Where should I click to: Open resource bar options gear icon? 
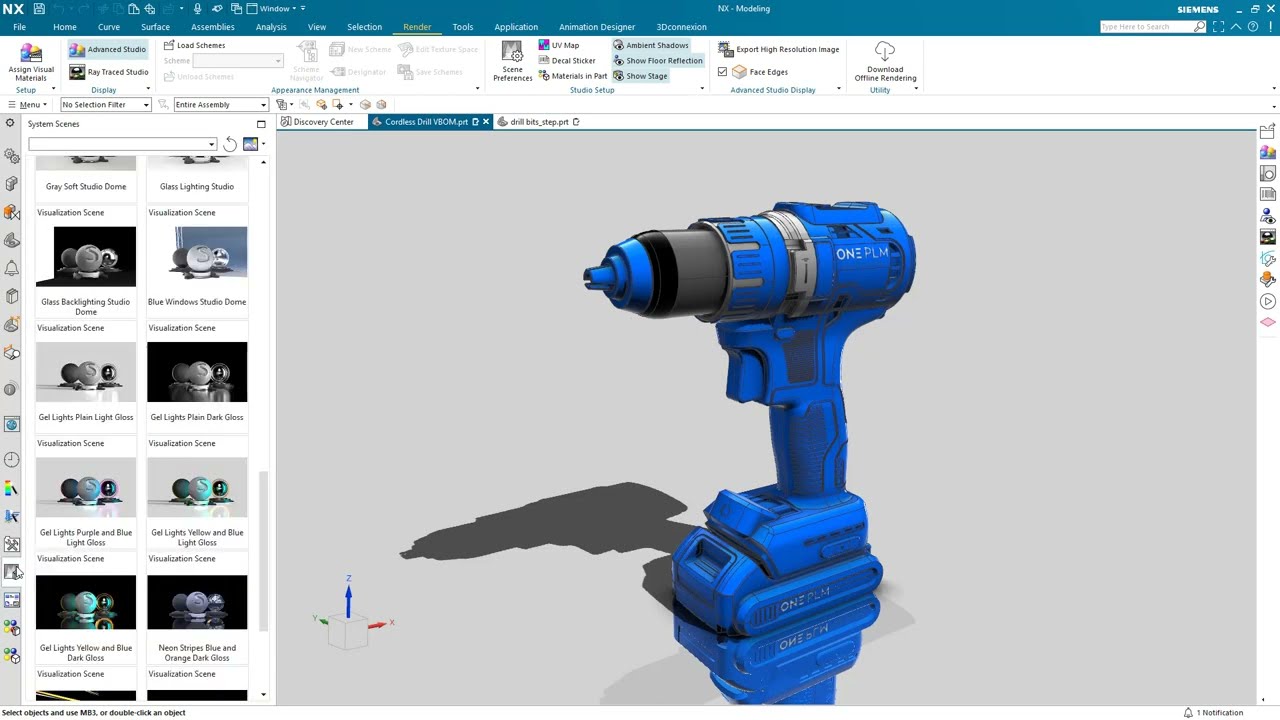point(11,123)
